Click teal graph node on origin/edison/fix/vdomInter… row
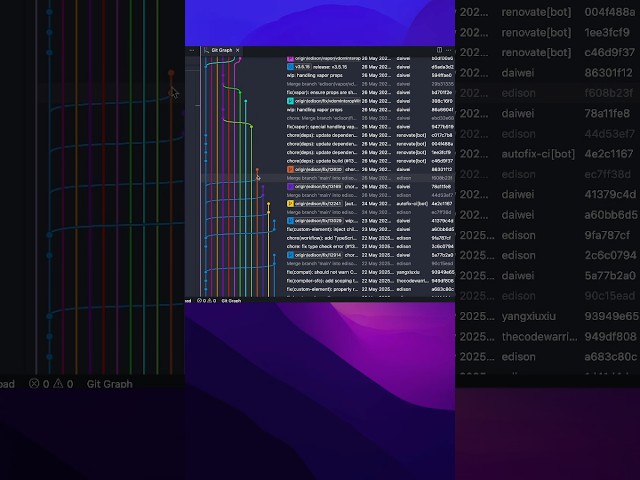640x480 pixels. click(246, 101)
